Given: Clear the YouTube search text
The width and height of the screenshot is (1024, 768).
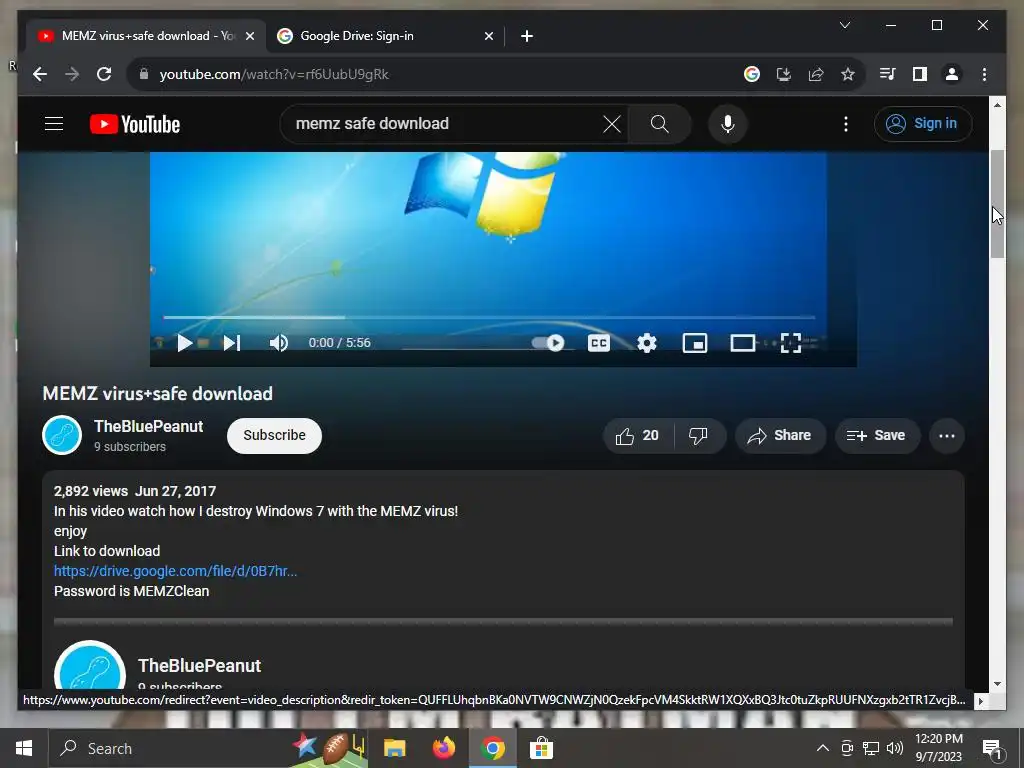Looking at the screenshot, I should point(612,123).
